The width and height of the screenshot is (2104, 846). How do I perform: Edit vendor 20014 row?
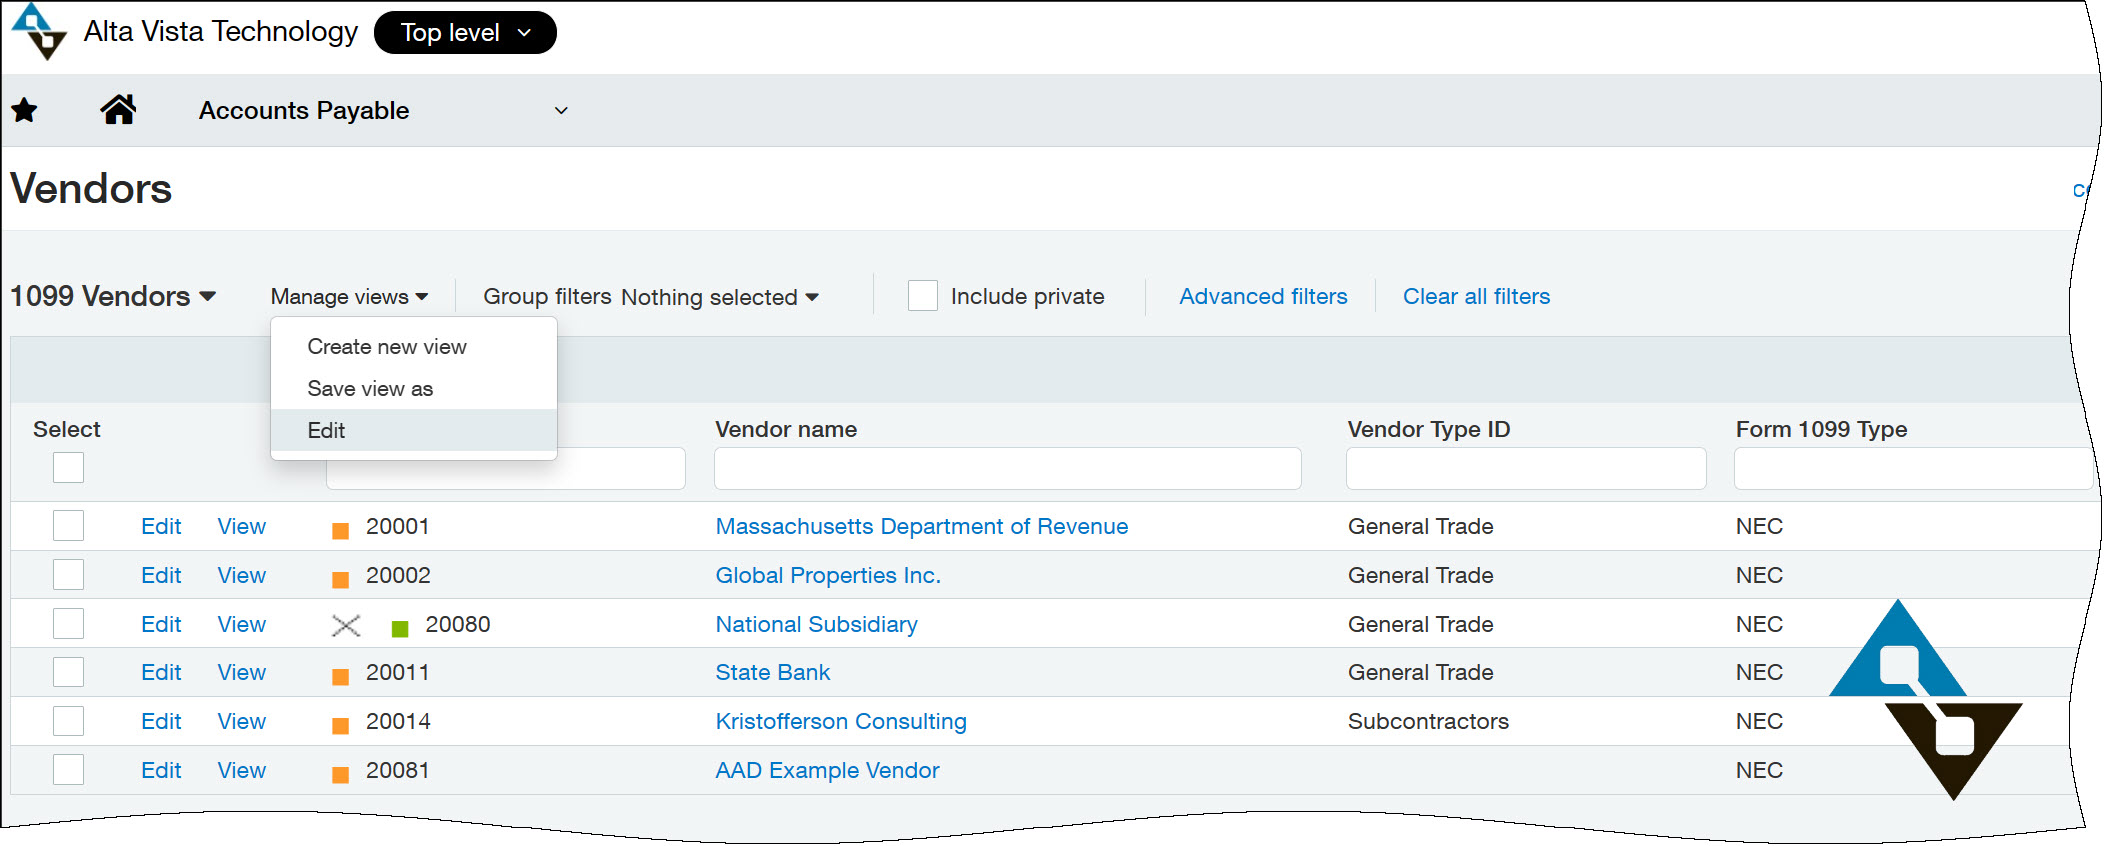click(161, 721)
